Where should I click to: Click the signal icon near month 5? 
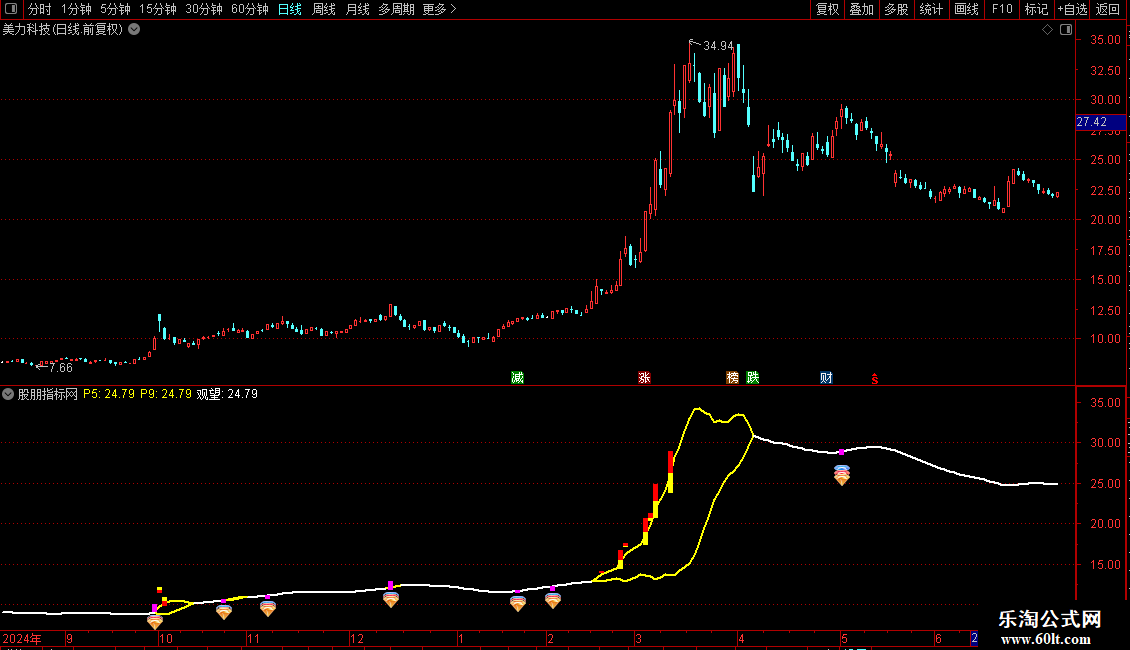coord(842,475)
